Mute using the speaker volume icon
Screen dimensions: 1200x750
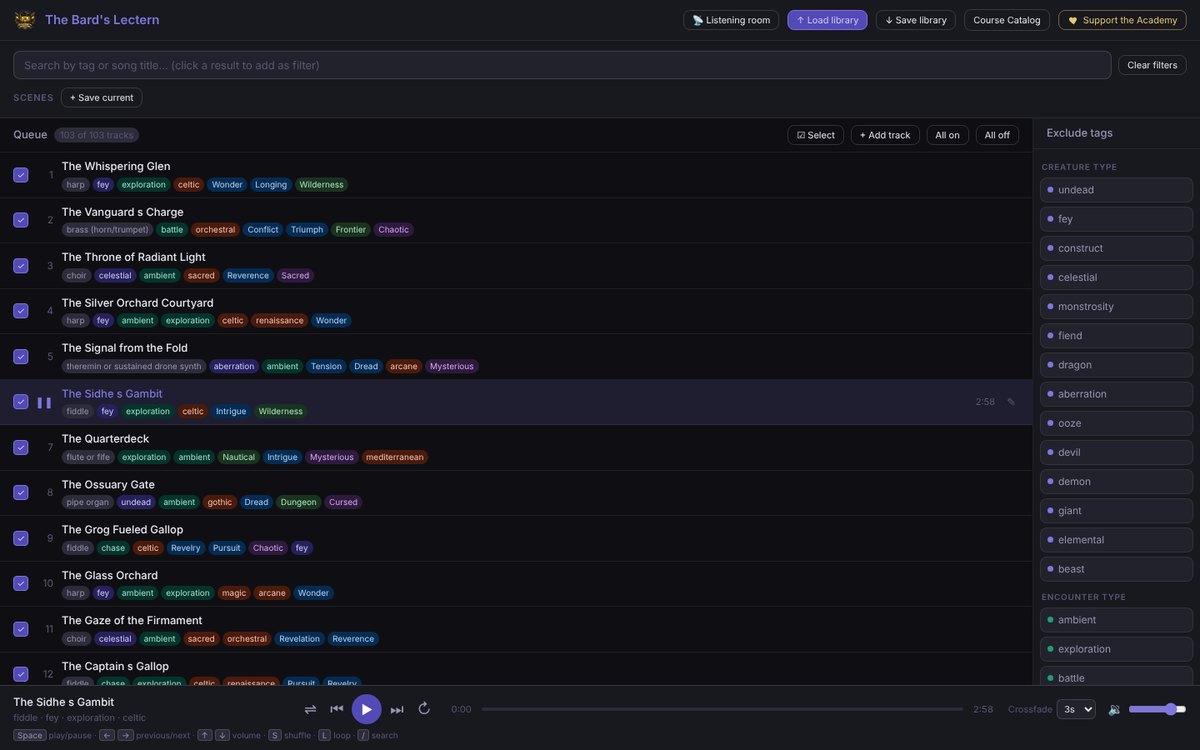click(1115, 709)
